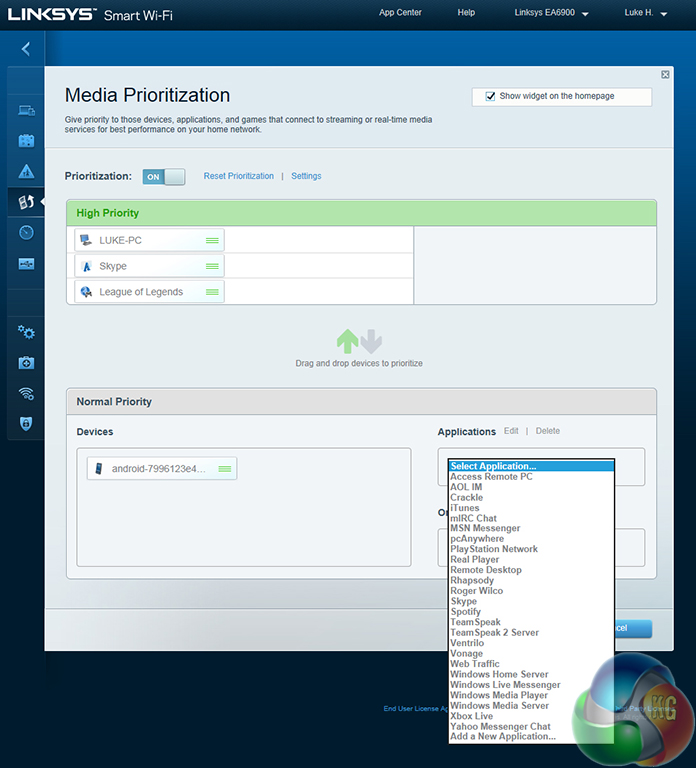This screenshot has height=768, width=696.
Task: Choose Crackle from the application list
Action: click(531, 497)
